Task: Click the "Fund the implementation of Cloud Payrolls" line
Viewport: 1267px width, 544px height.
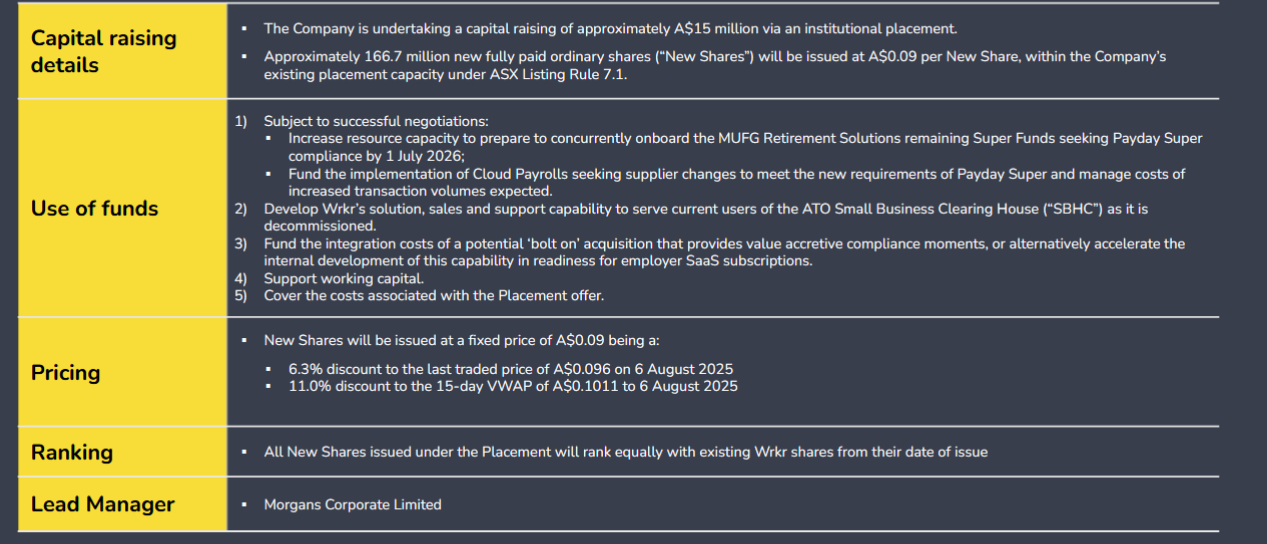Action: click(x=736, y=174)
